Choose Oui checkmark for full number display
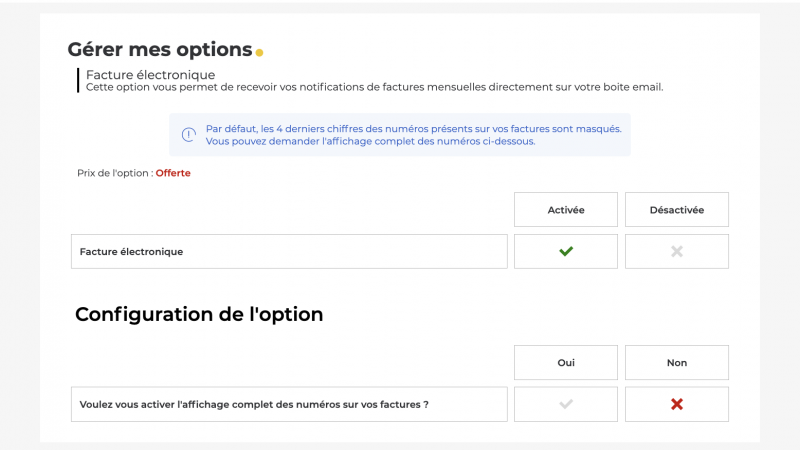The image size is (800, 450). [x=566, y=404]
